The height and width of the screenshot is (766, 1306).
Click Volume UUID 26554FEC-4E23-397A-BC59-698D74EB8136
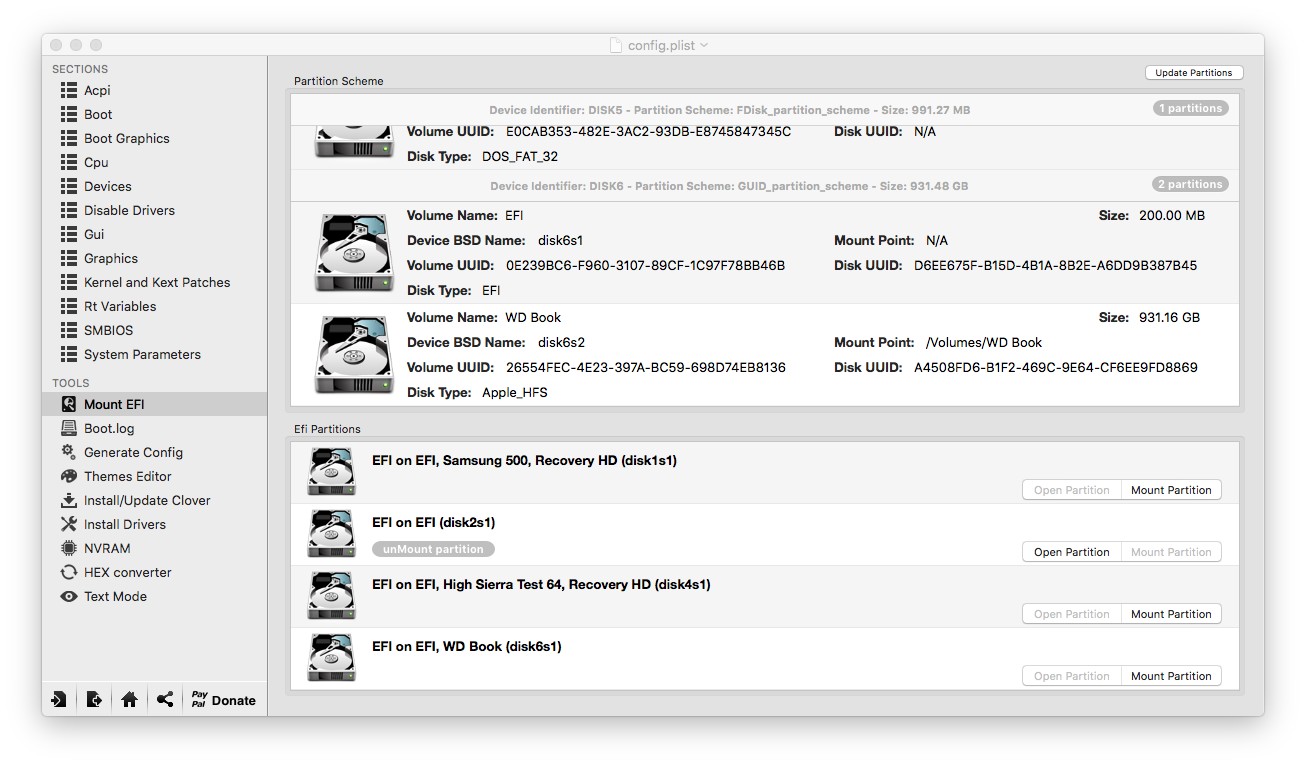click(646, 368)
